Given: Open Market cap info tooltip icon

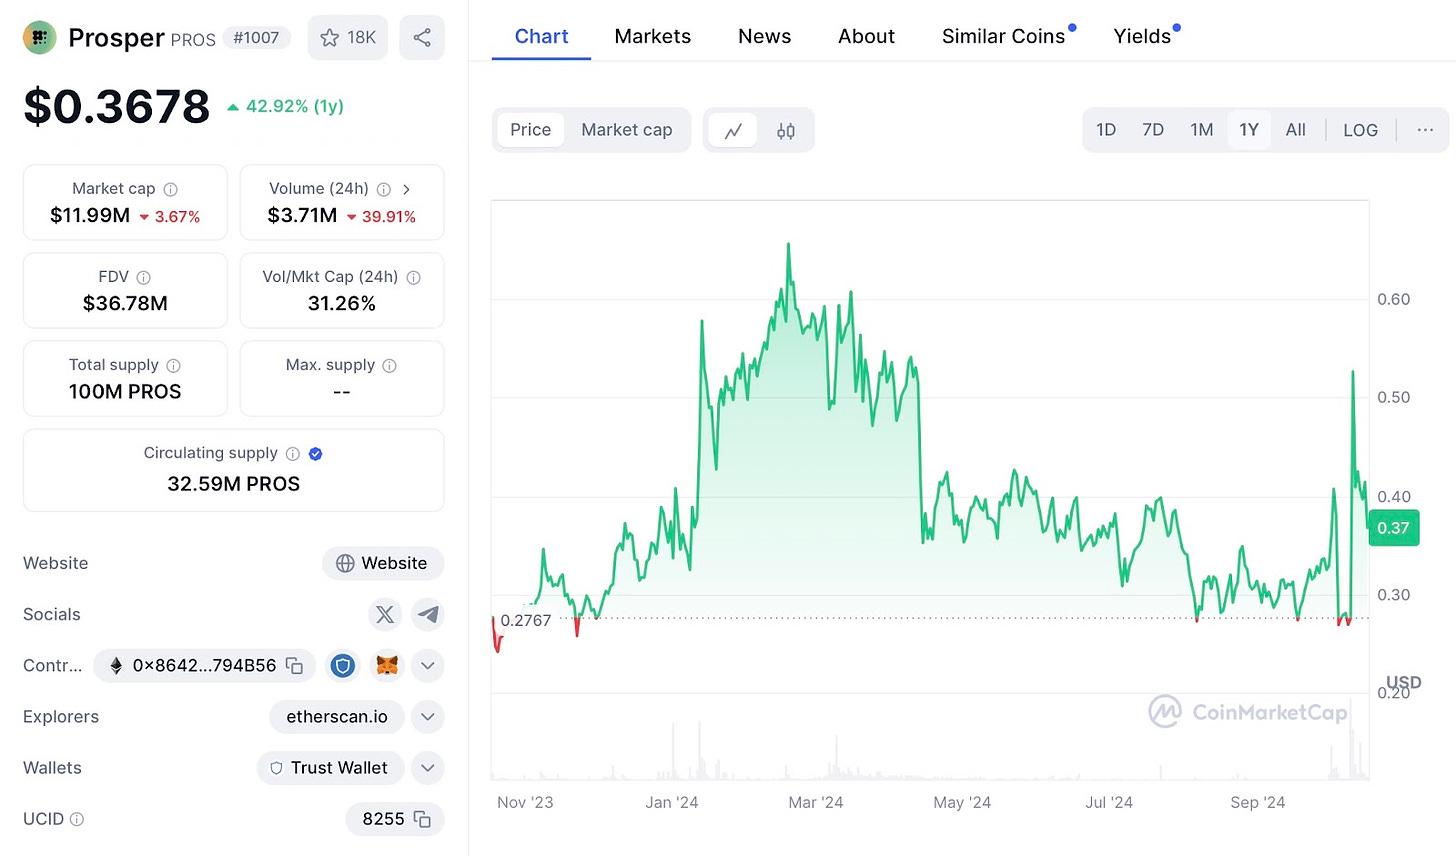Looking at the screenshot, I should pos(171,189).
